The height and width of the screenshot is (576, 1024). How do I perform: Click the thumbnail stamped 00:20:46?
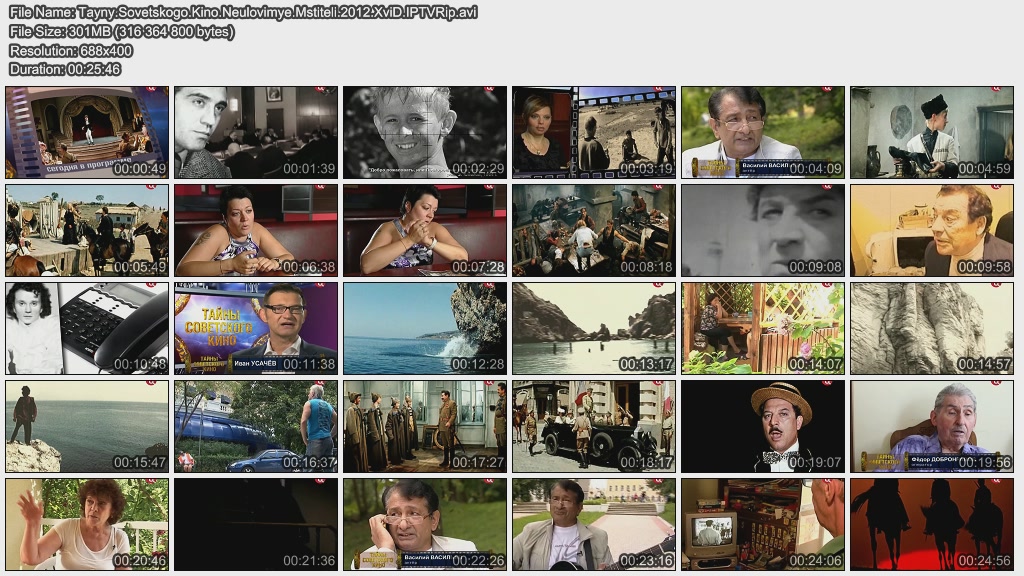tap(87, 524)
